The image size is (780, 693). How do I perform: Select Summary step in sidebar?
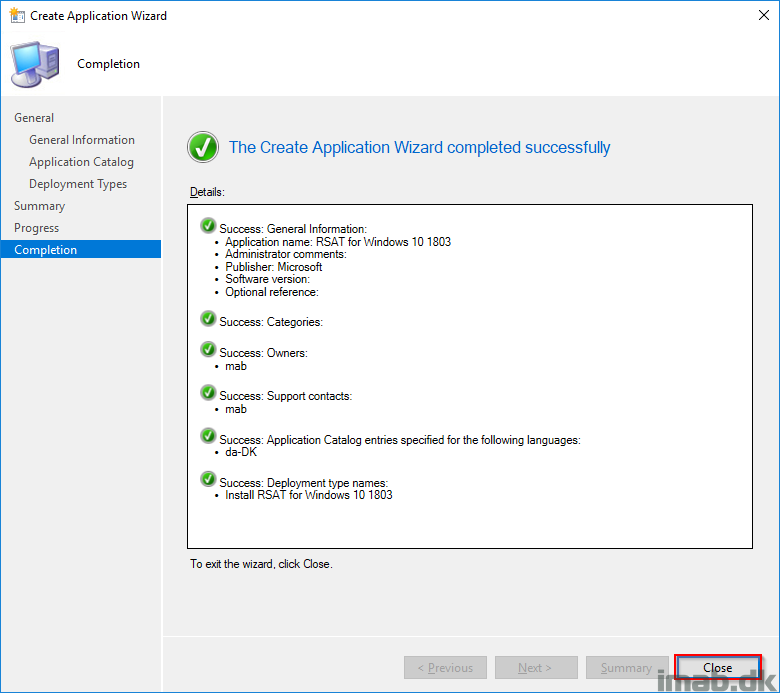39,206
